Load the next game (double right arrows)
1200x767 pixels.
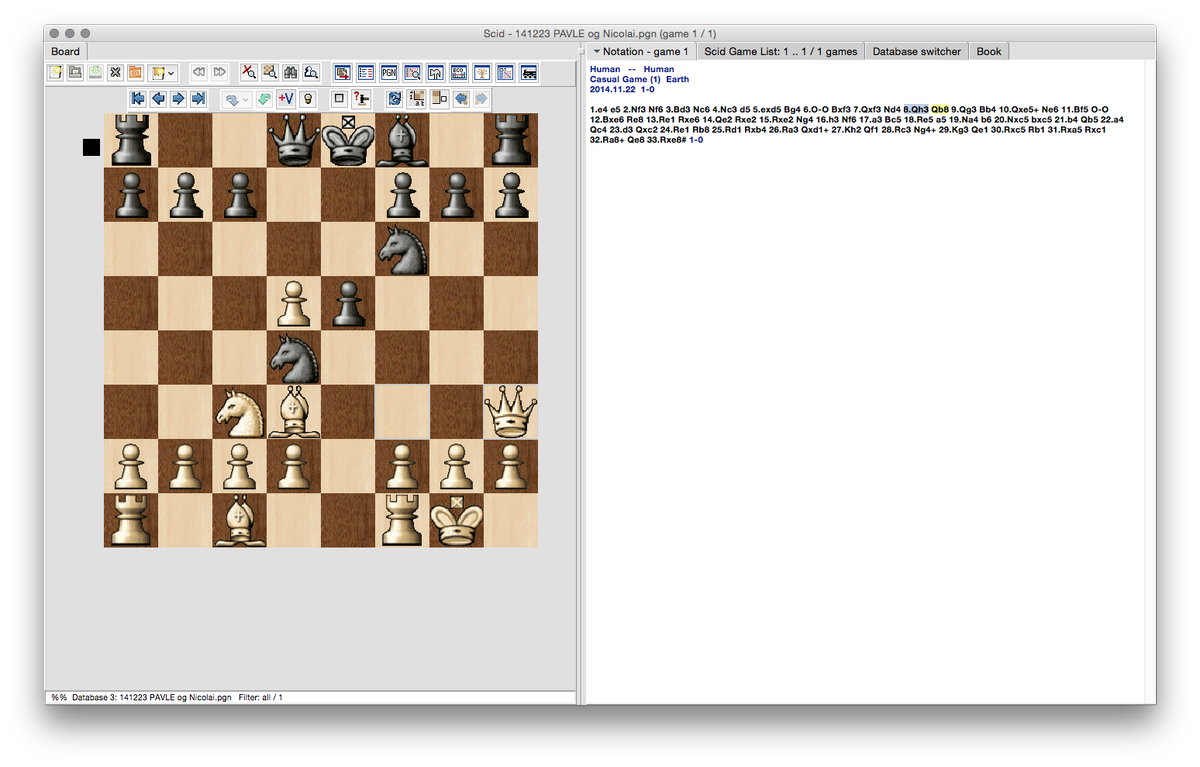click(220, 72)
